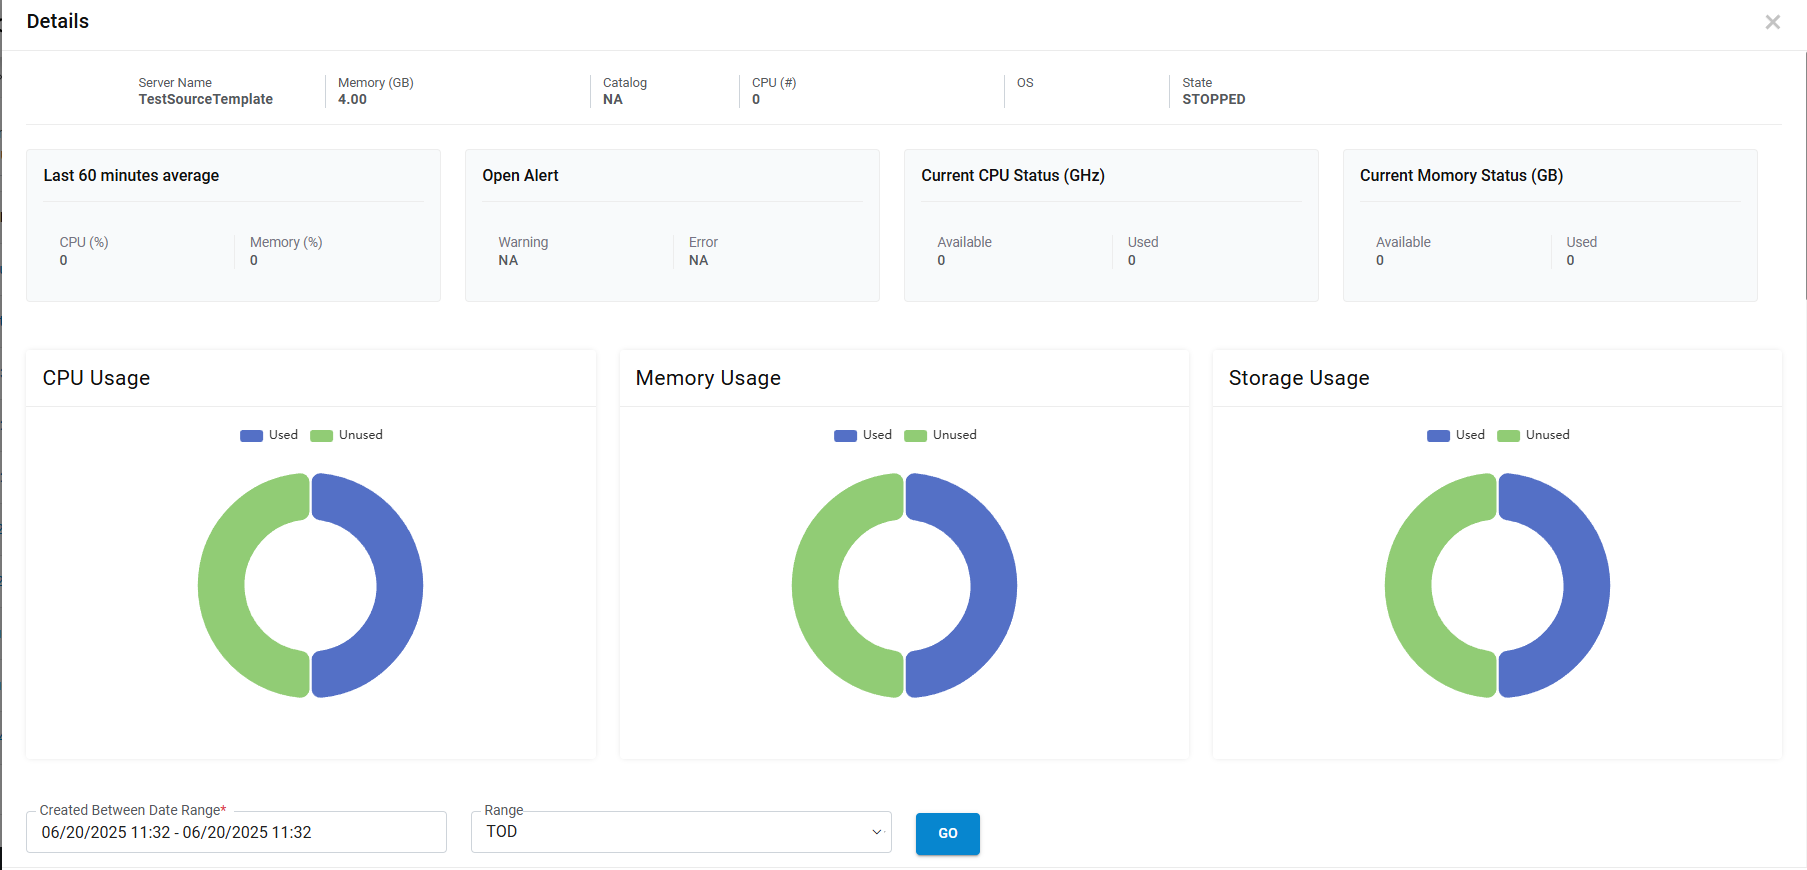Select the TestSourceTemplate server name text

[205, 99]
